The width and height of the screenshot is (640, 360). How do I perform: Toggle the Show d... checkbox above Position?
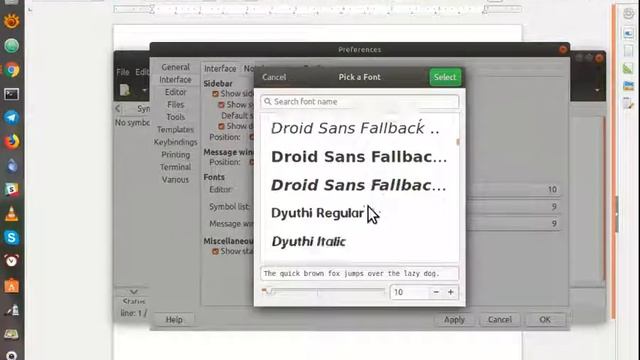pyautogui.click(x=221, y=127)
